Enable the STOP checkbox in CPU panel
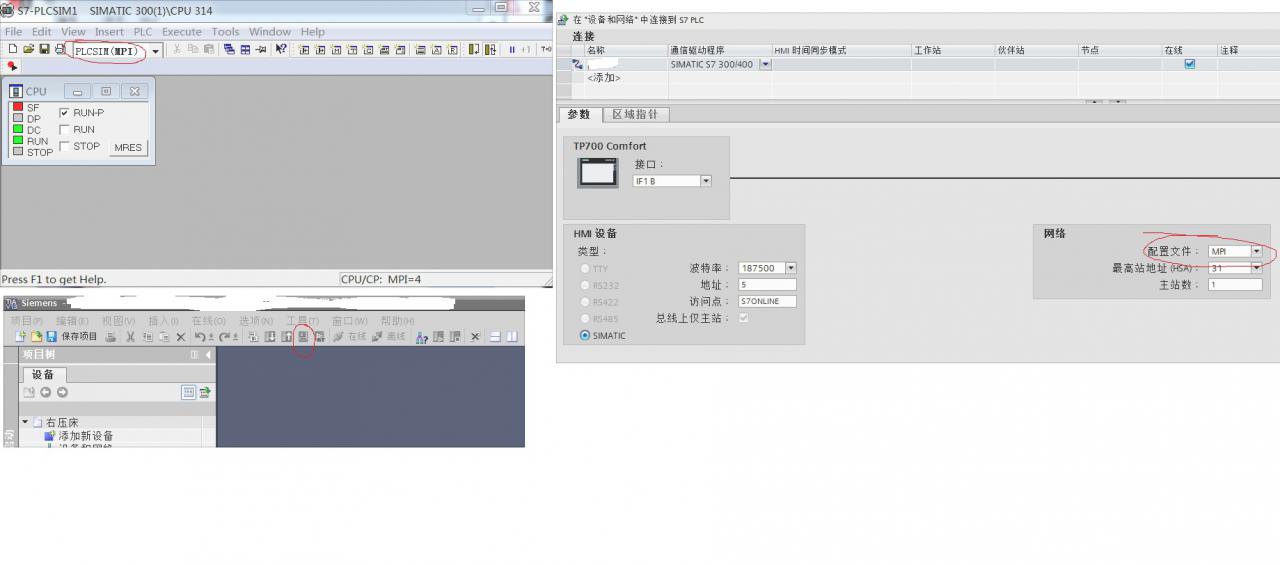 (x=65, y=147)
